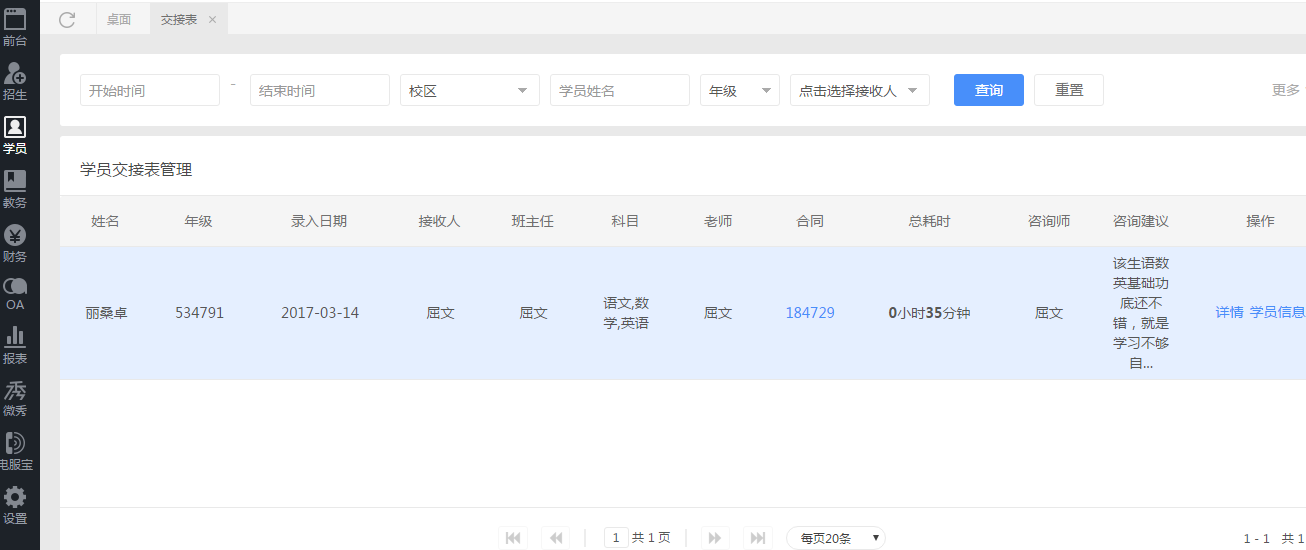
Task: Open the 点击选择接收人 recipient dropdown
Action: [x=860, y=90]
